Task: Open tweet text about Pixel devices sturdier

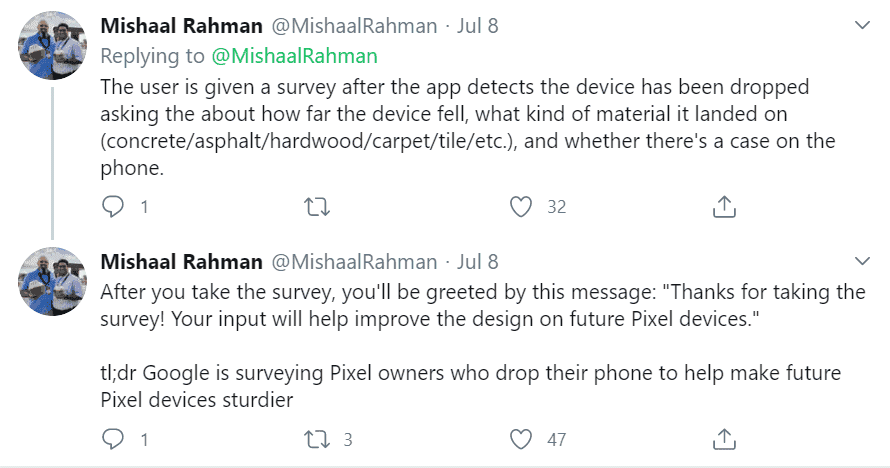Action: [x=471, y=386]
